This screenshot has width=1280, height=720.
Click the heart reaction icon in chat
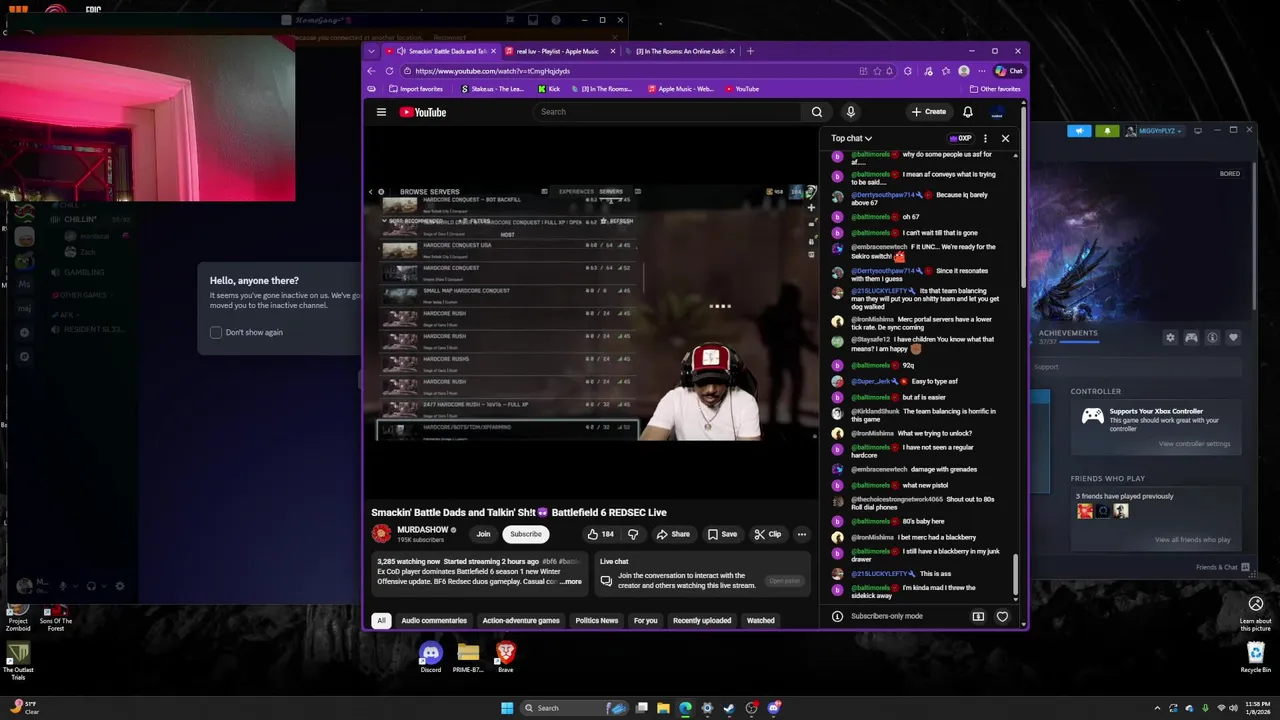1002,616
